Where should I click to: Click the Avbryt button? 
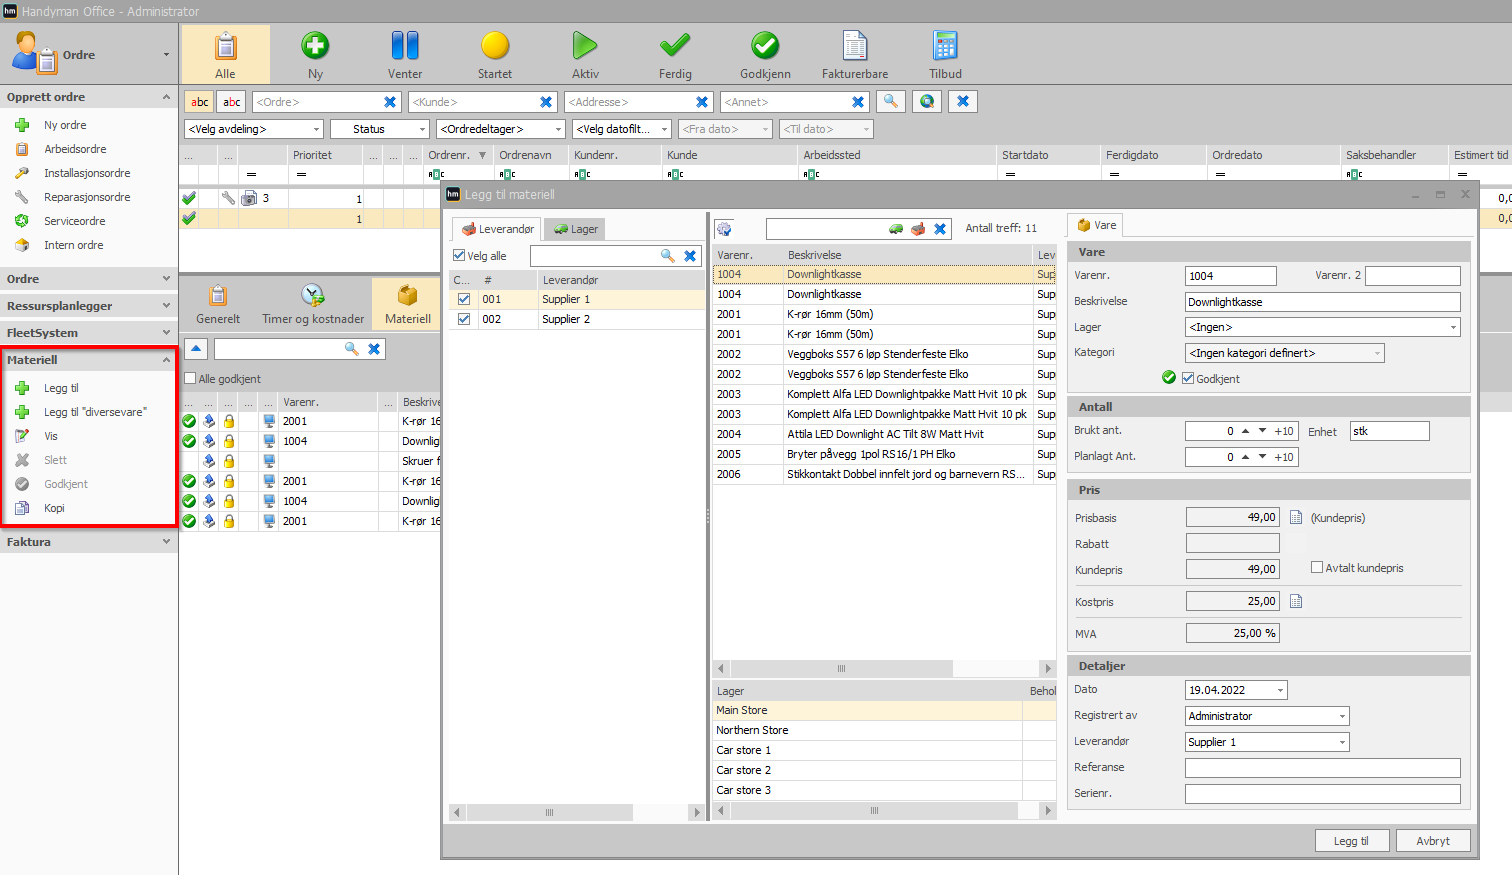point(1433,841)
